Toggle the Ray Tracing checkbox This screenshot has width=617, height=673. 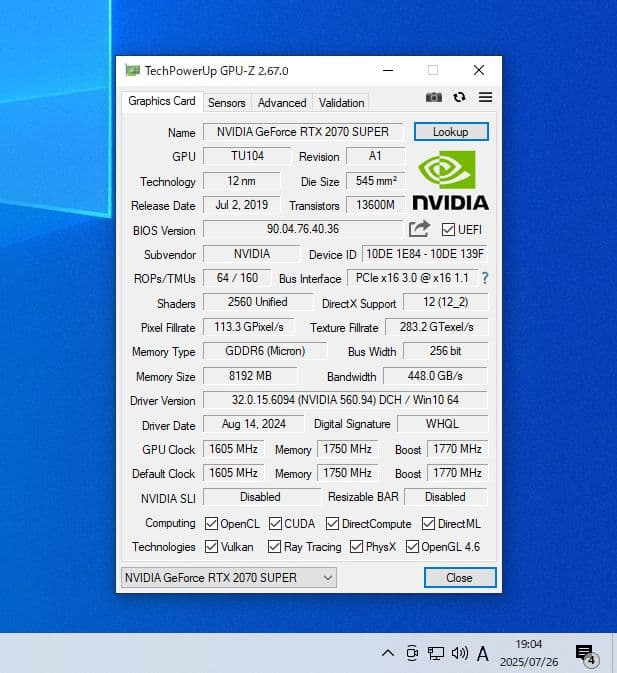tap(274, 547)
